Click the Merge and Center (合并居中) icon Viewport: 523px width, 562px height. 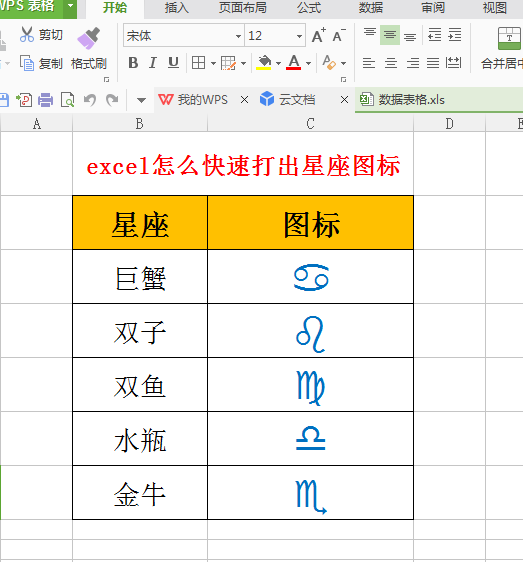pos(509,38)
